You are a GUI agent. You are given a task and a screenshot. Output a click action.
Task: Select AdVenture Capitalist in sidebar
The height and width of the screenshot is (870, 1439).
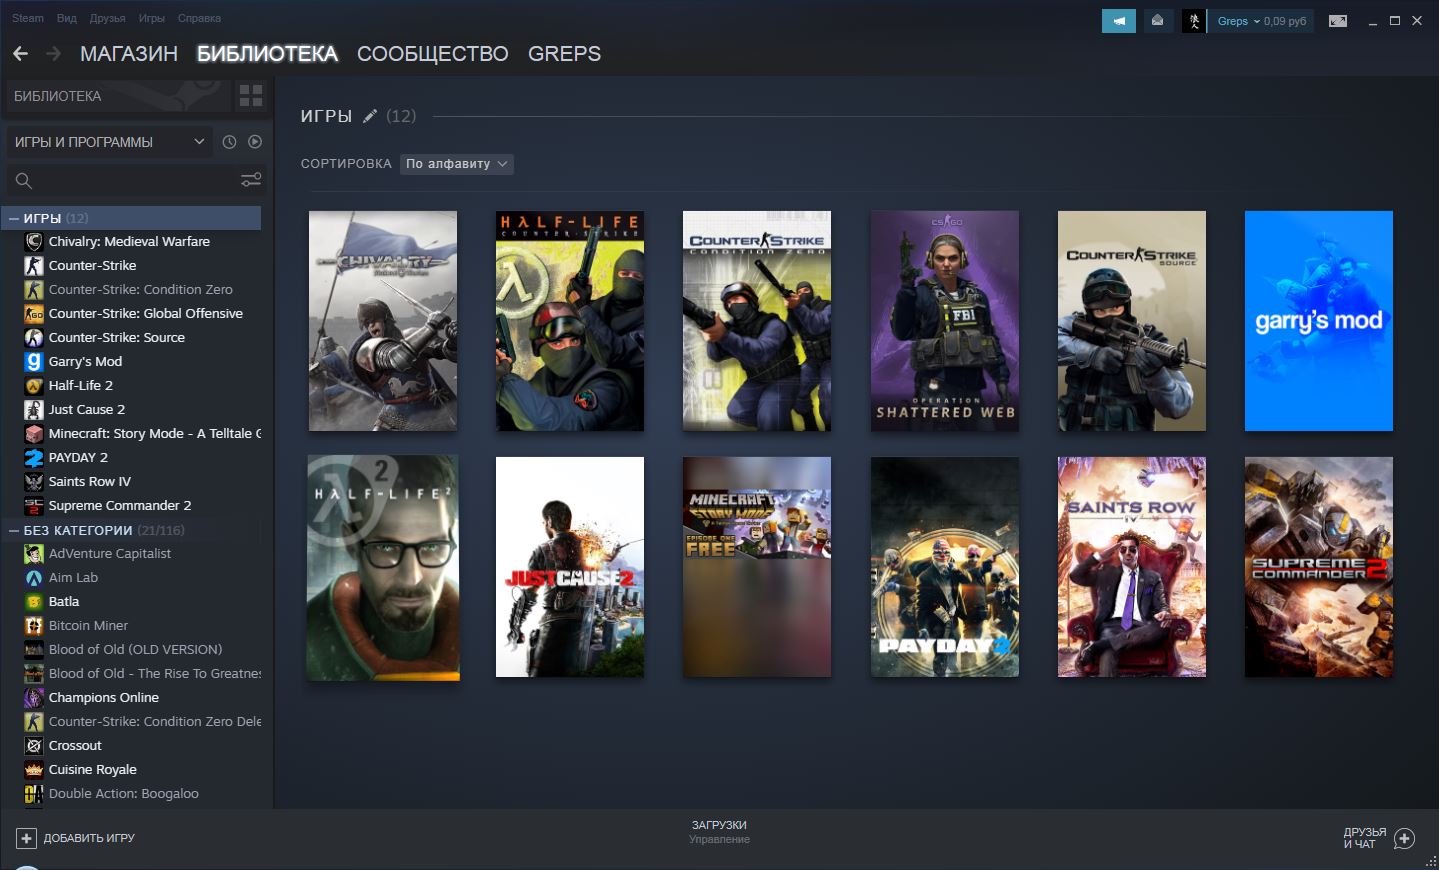110,553
